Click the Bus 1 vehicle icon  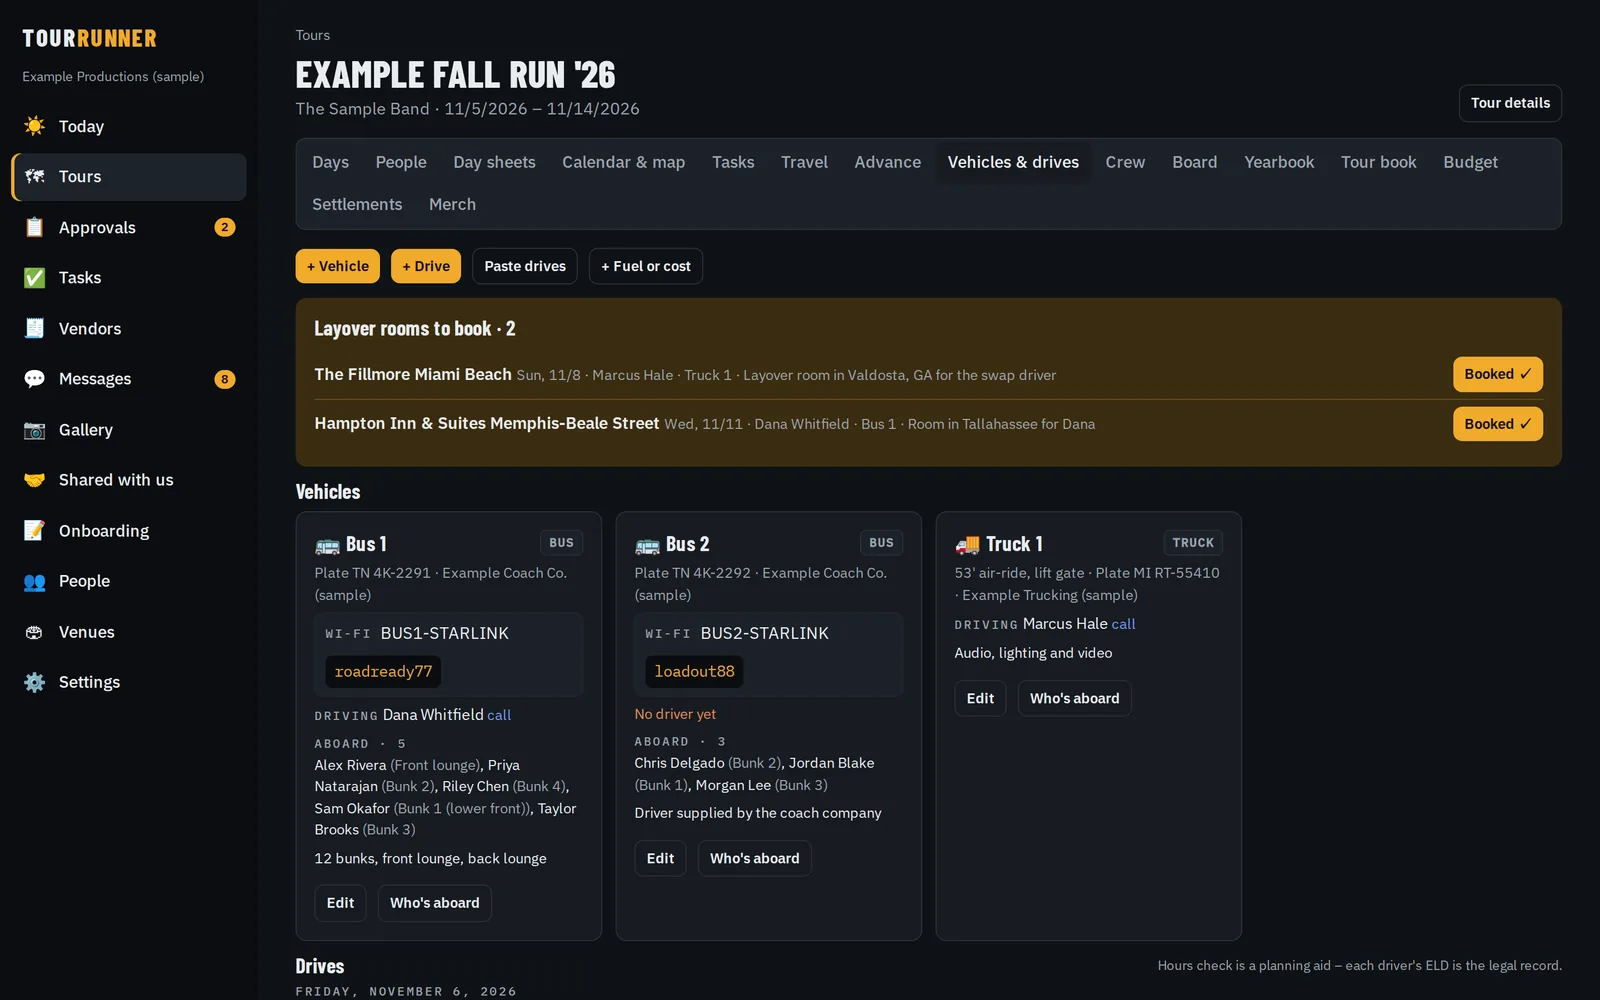327,545
